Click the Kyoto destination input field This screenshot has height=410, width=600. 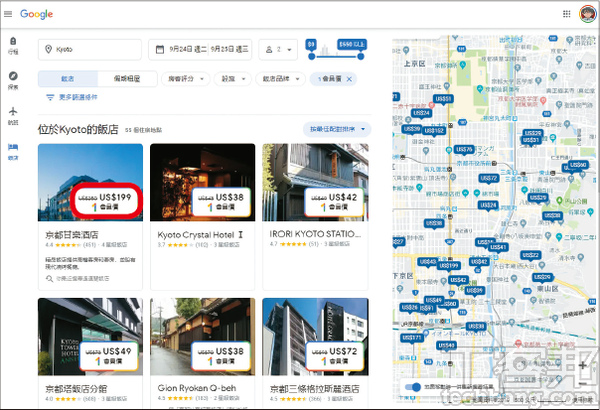point(90,49)
